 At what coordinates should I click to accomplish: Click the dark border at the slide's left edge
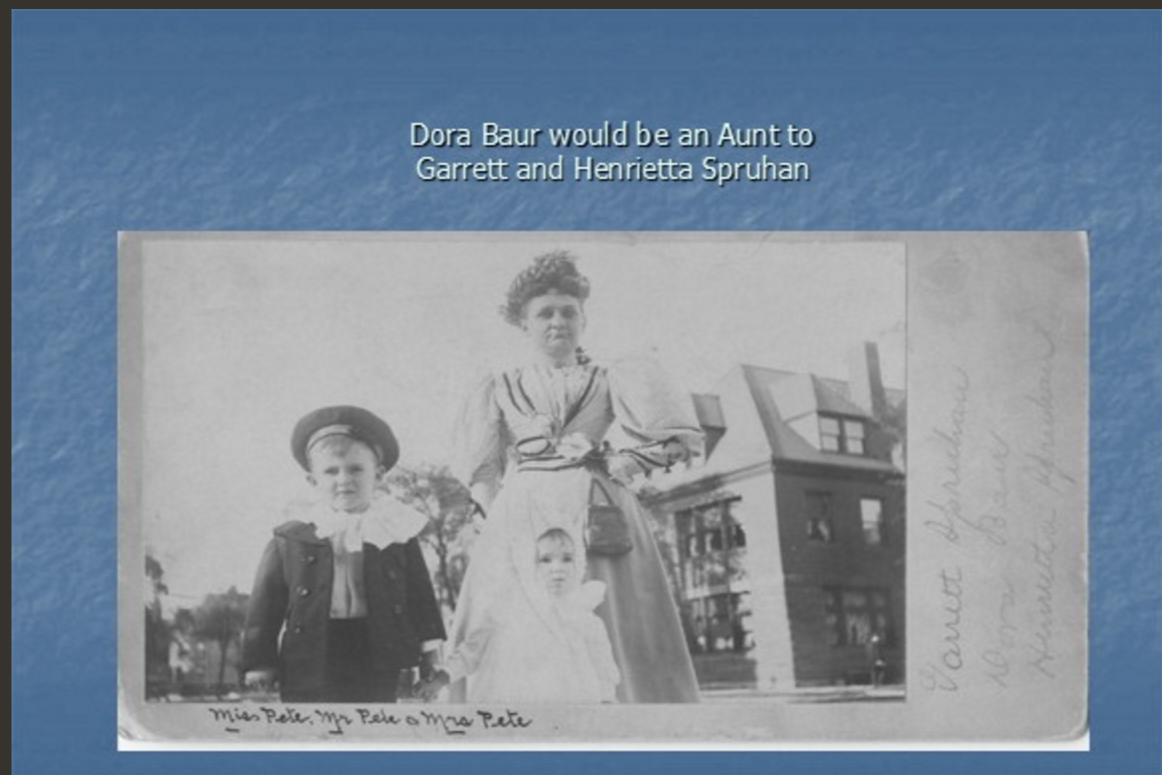(5, 400)
